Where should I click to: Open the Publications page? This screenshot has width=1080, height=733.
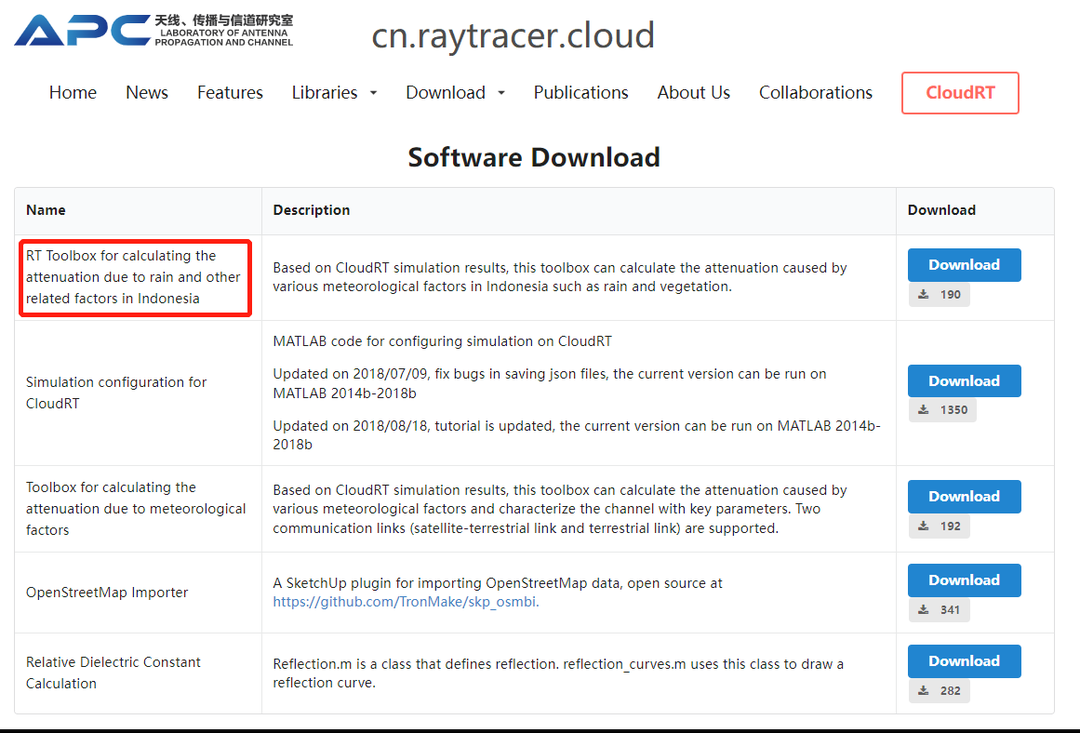click(581, 92)
